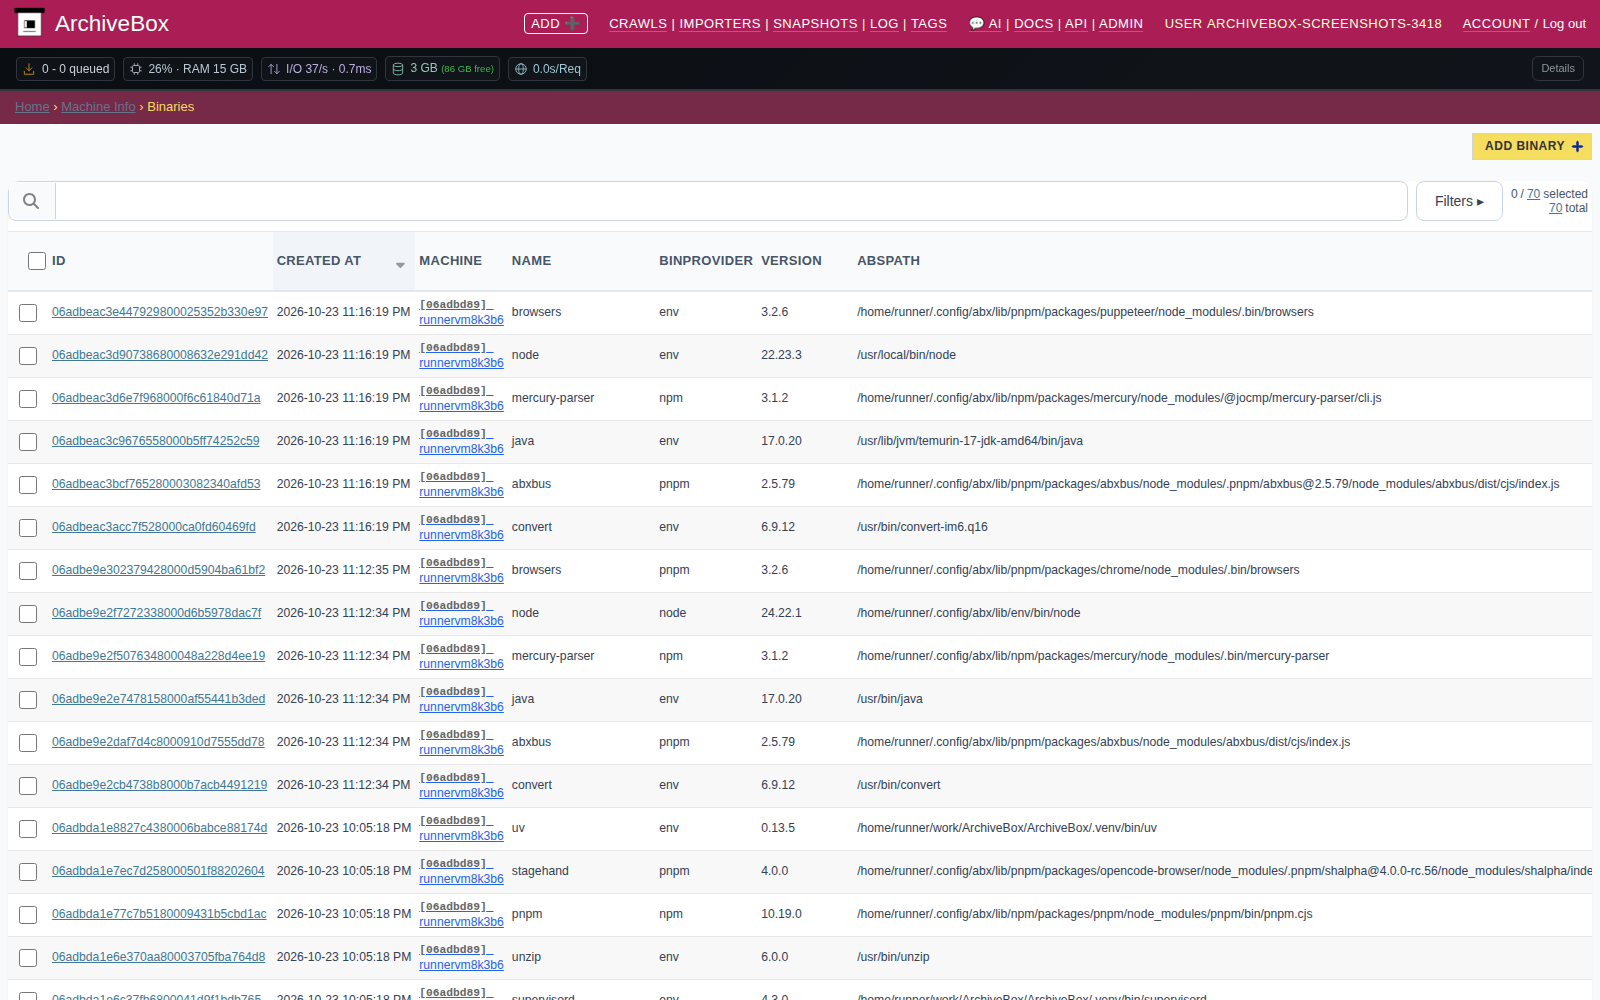Click the ADD BINARY button

tap(1532, 146)
